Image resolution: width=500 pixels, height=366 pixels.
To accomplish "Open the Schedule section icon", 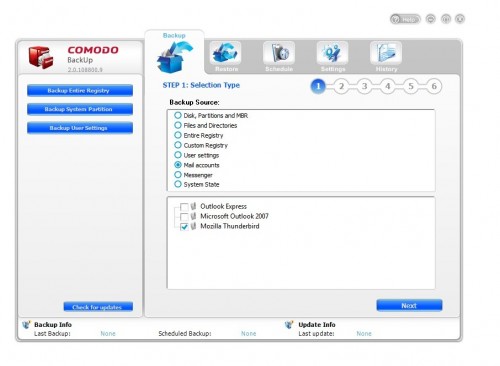I will coord(279,53).
